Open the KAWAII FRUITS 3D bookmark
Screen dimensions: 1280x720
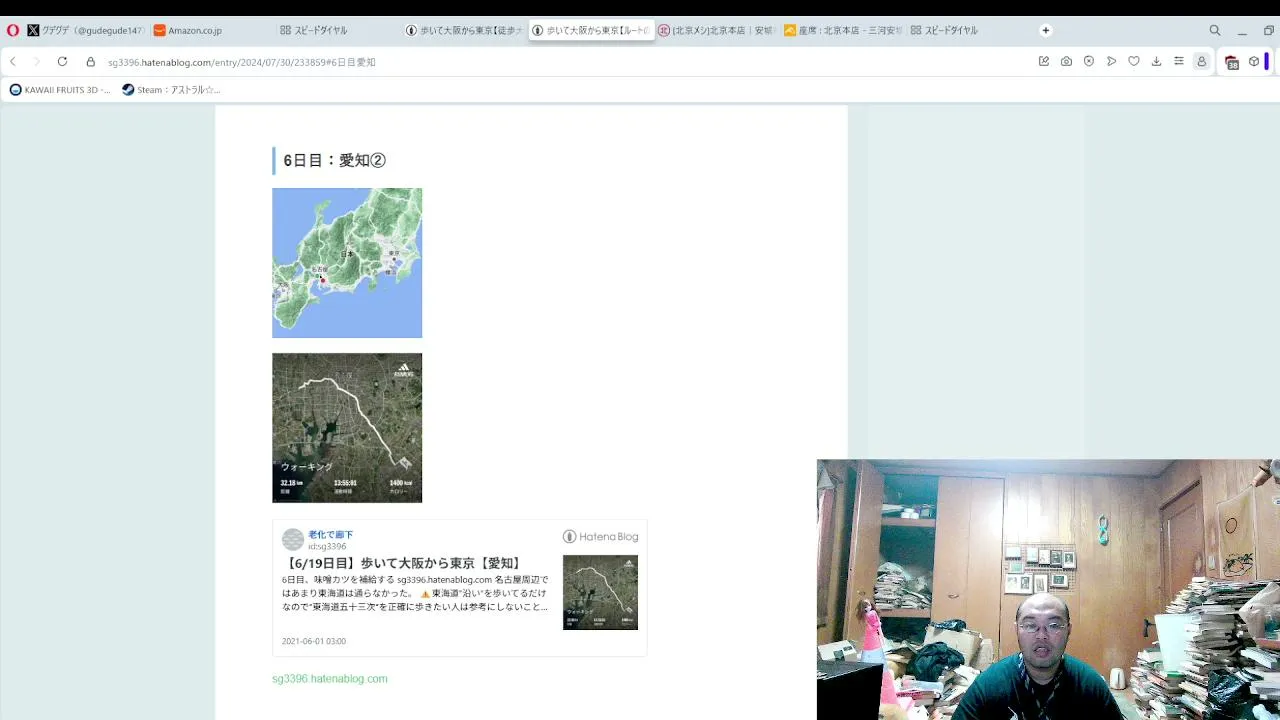(60, 90)
